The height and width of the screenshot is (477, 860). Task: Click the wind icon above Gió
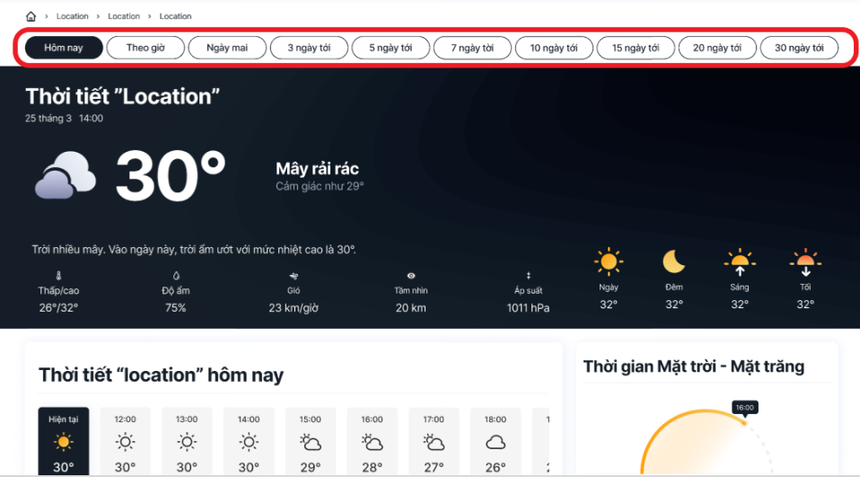click(x=293, y=276)
